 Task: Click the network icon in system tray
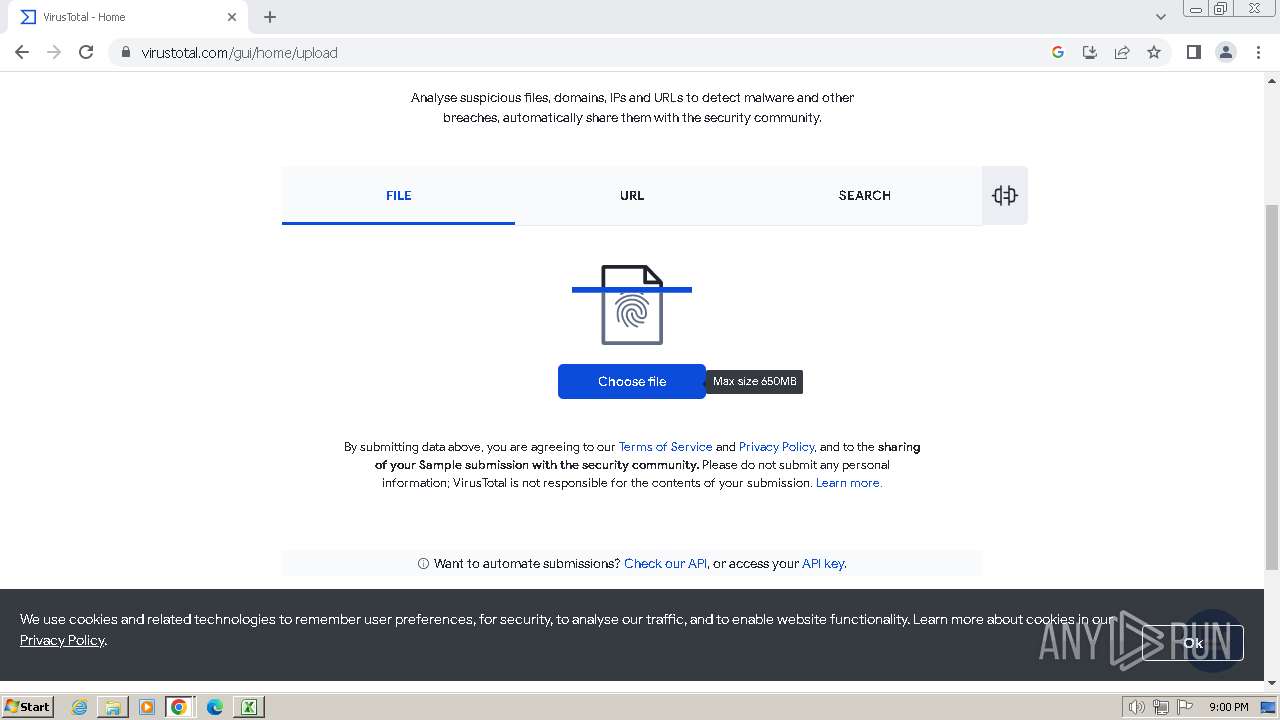pos(1161,707)
